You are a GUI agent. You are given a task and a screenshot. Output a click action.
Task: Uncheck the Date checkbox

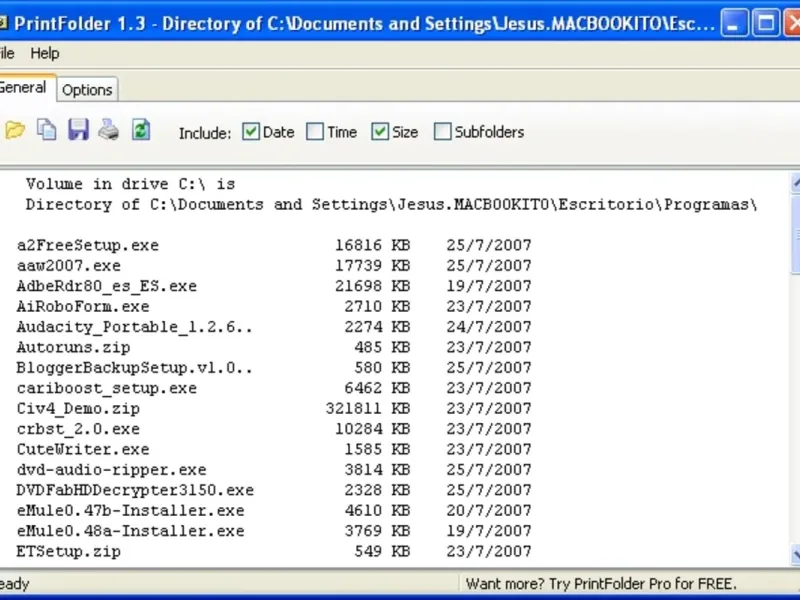(251, 132)
